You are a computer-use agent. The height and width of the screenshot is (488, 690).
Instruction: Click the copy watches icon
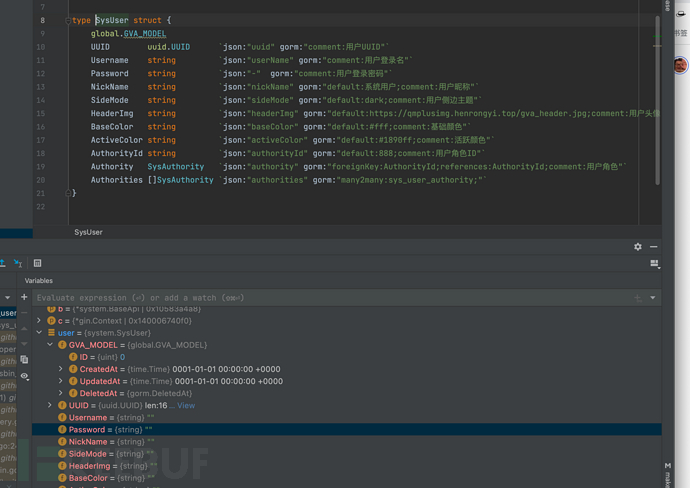(x=24, y=360)
